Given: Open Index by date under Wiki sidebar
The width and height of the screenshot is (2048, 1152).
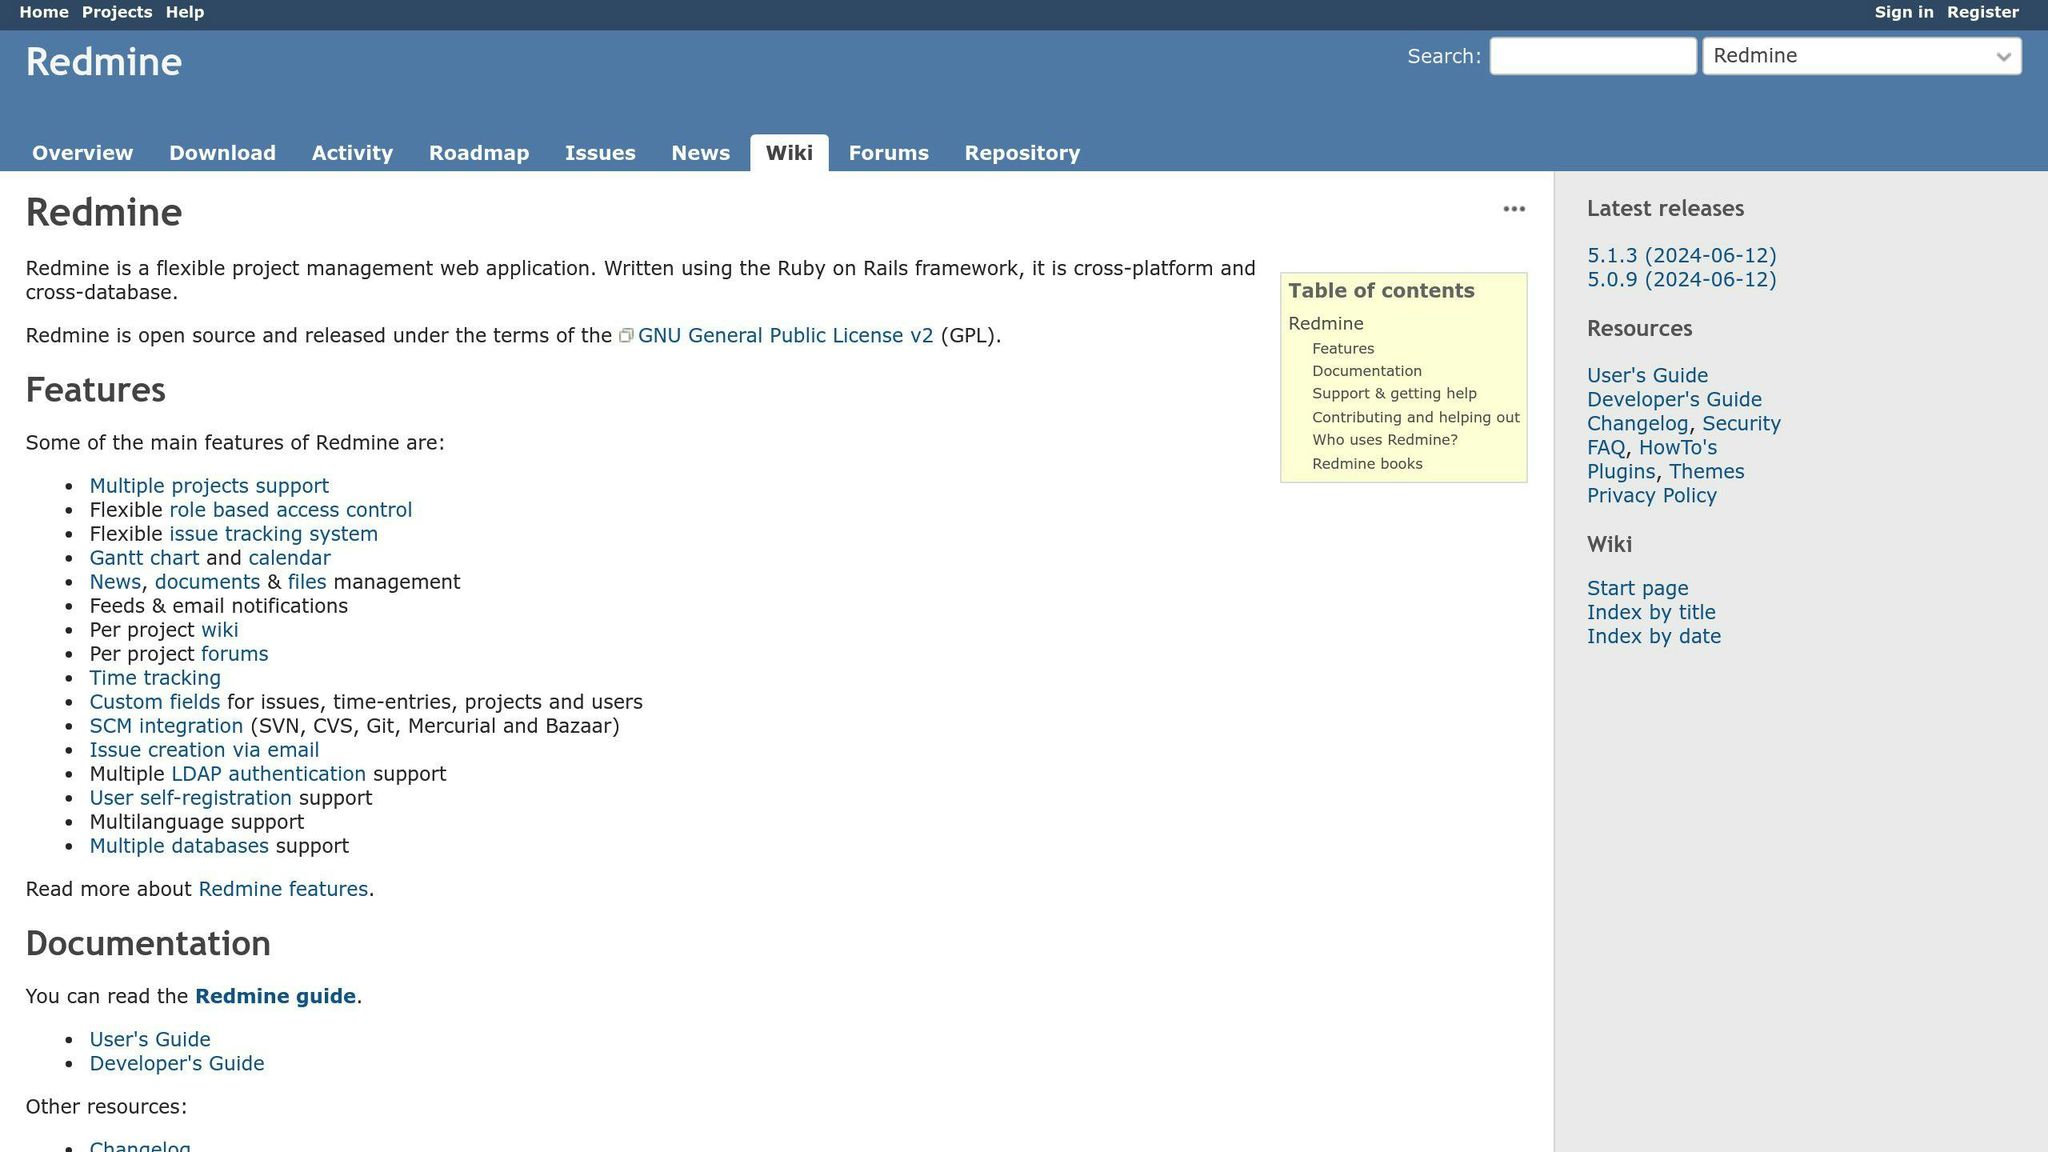Looking at the screenshot, I should click(1653, 636).
